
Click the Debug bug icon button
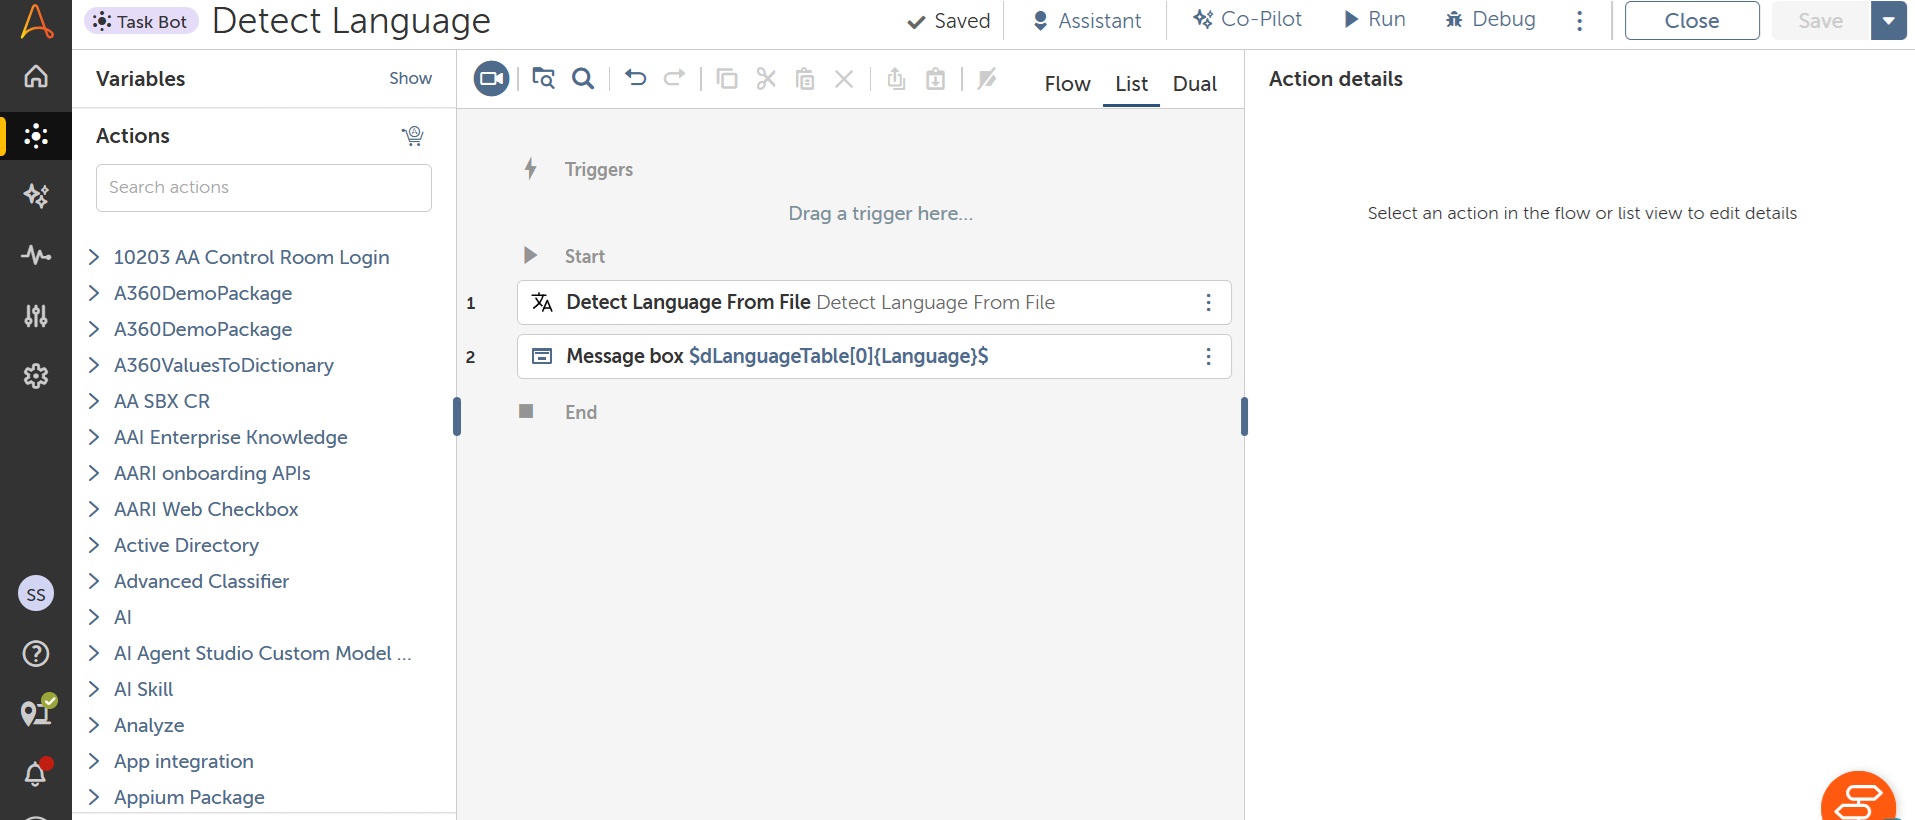[1490, 20]
